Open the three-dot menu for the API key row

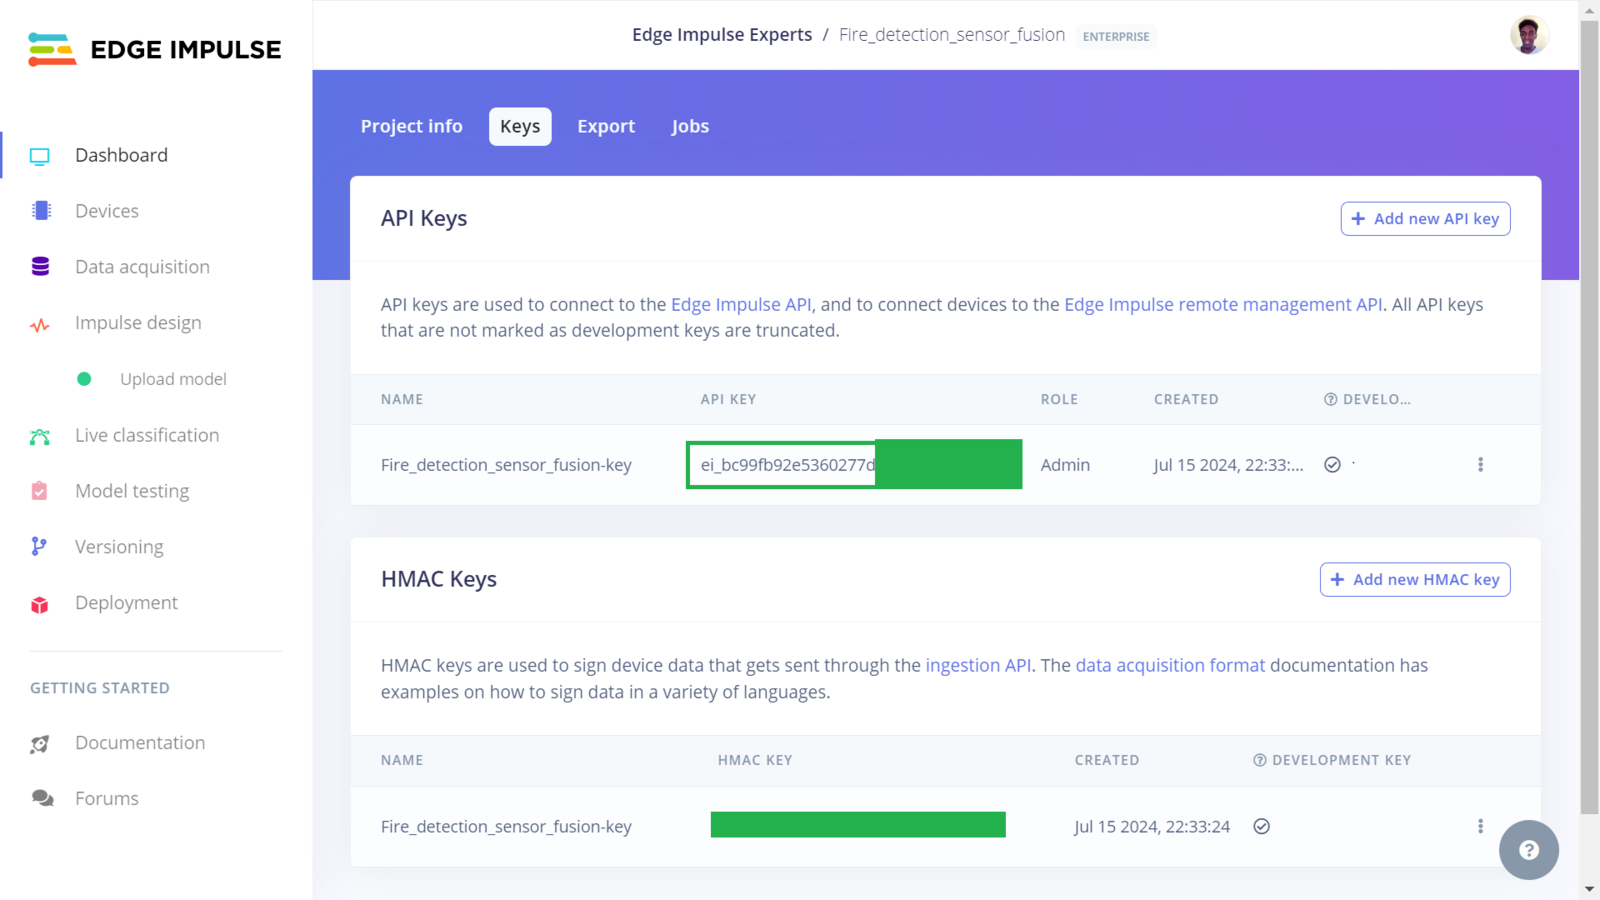(1480, 465)
